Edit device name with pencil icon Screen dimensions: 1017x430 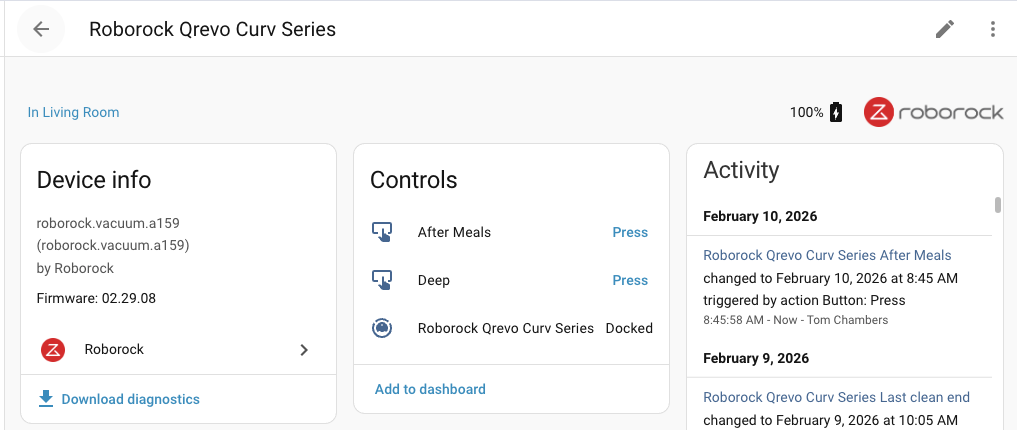tap(944, 29)
